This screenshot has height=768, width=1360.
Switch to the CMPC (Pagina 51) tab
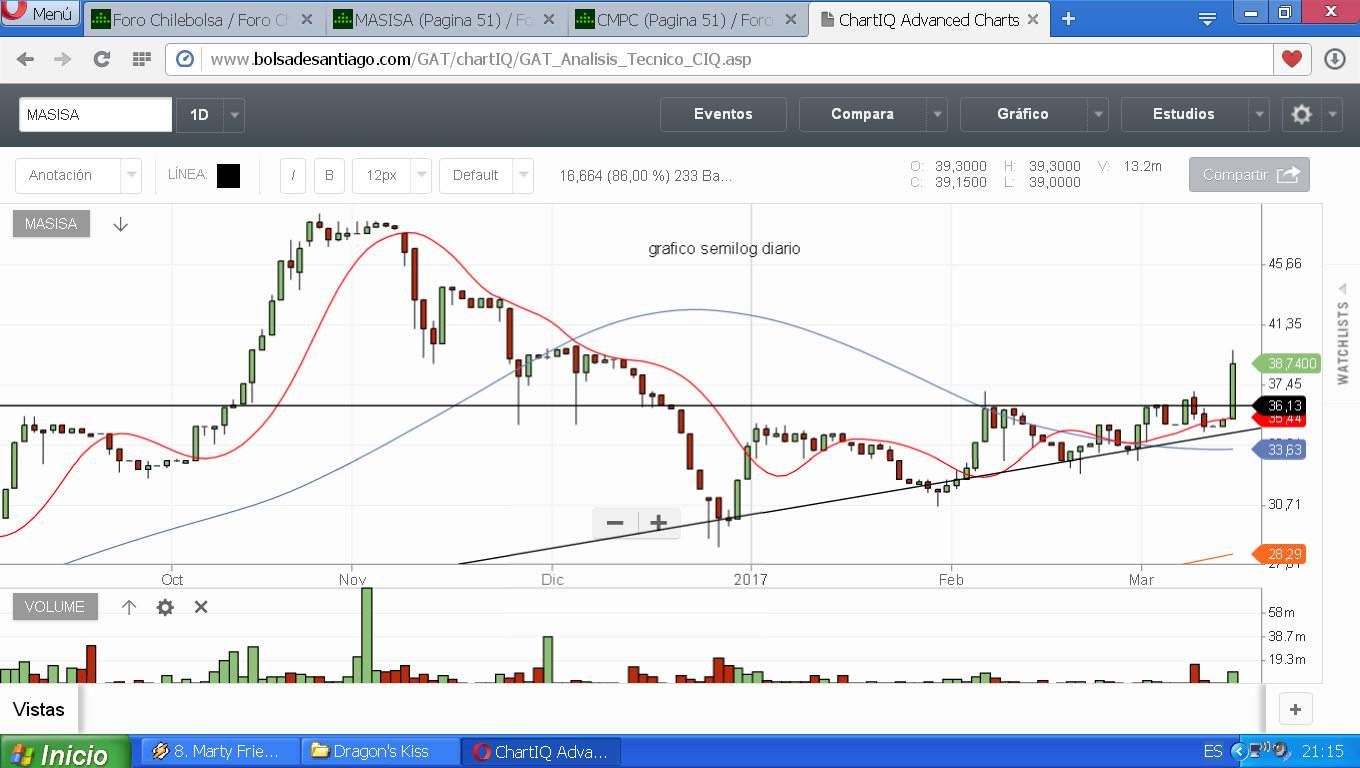coord(689,19)
